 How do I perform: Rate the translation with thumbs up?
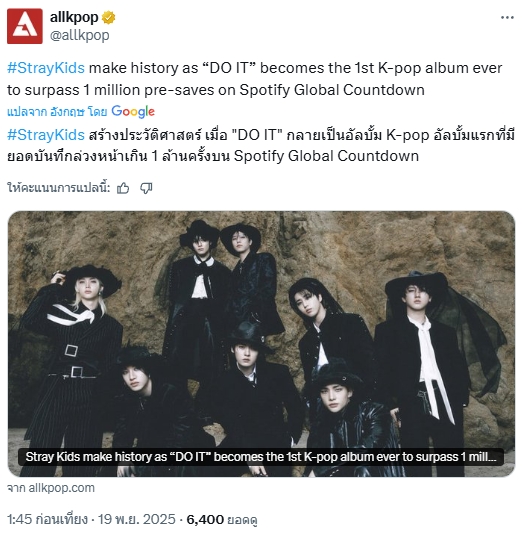pyautogui.click(x=123, y=188)
